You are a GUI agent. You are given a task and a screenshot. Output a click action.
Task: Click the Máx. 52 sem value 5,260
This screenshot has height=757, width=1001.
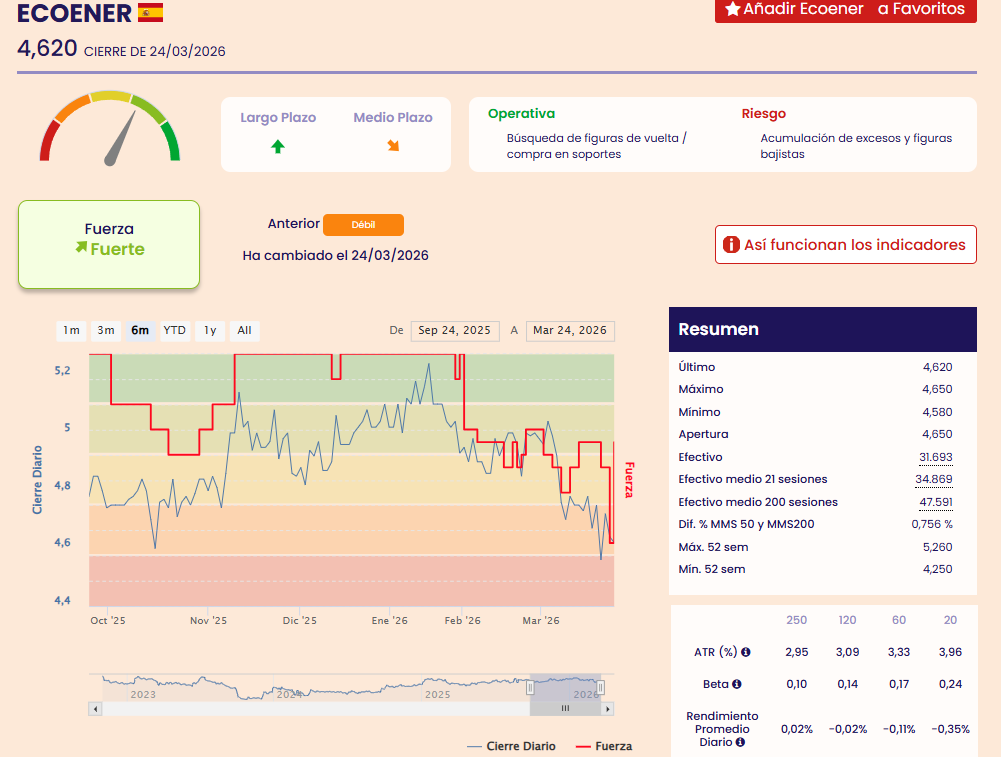coord(938,547)
